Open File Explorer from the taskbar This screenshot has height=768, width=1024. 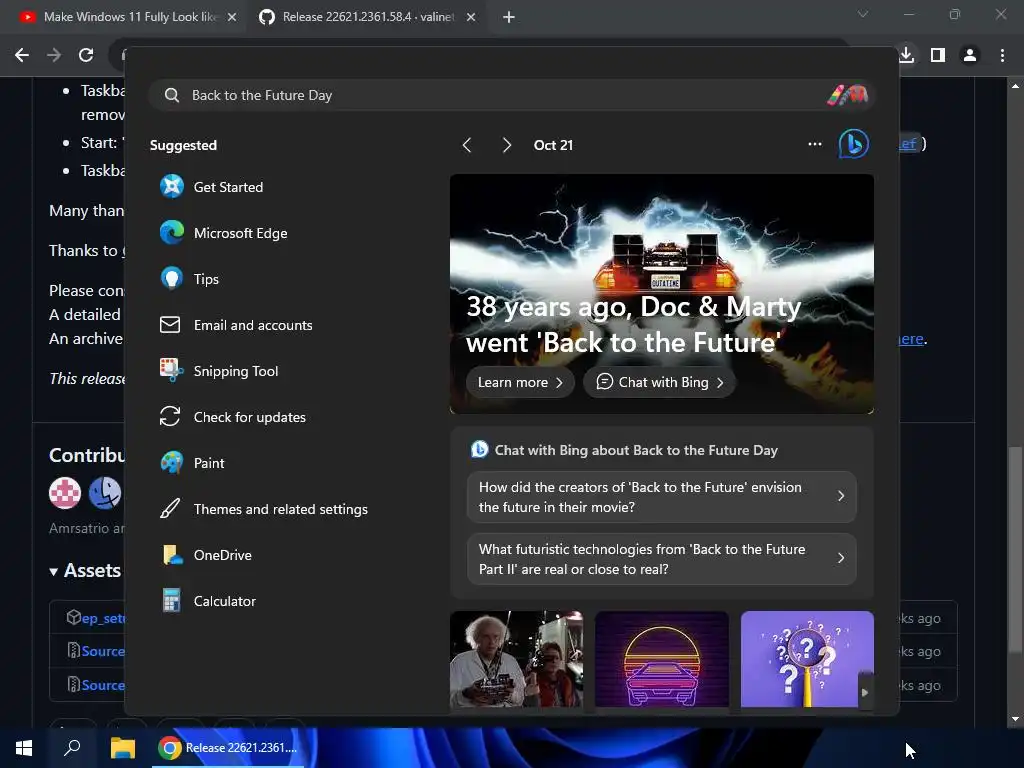[x=122, y=748]
